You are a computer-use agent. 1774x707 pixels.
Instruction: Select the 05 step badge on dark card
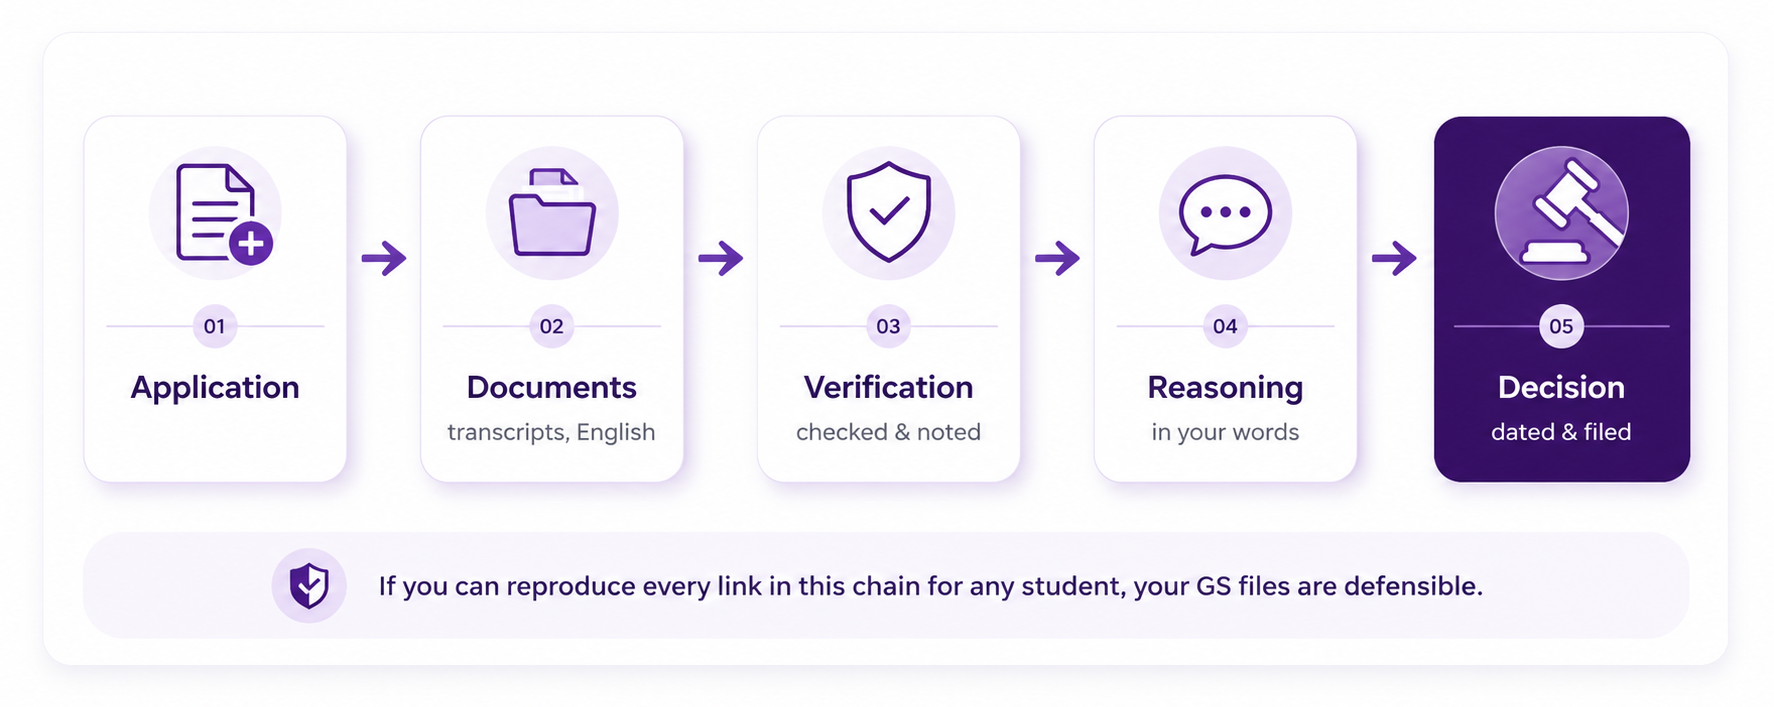point(1561,326)
